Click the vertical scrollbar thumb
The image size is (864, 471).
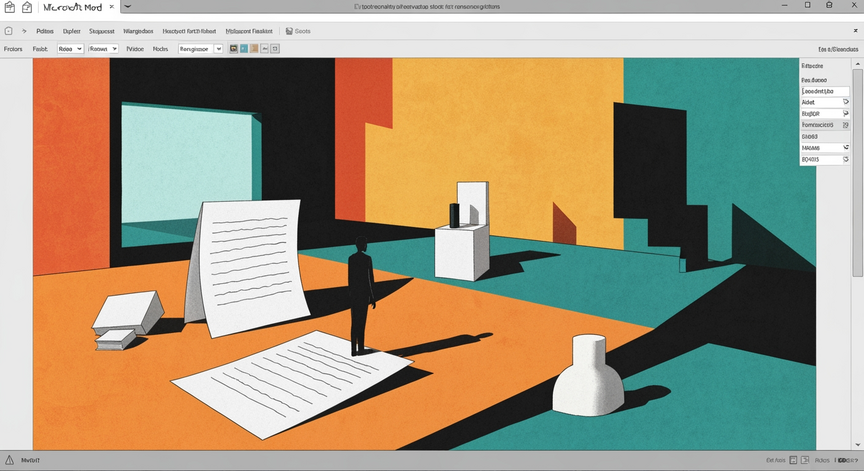click(x=857, y=172)
